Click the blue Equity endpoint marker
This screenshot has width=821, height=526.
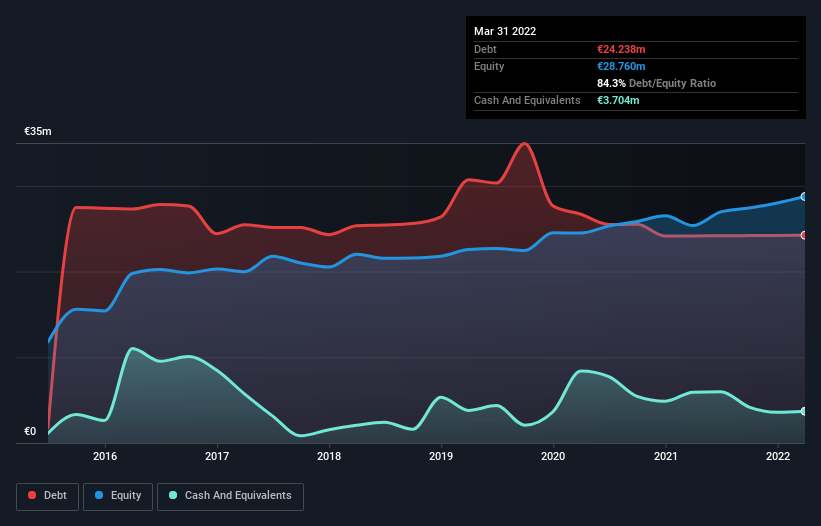pos(804,197)
